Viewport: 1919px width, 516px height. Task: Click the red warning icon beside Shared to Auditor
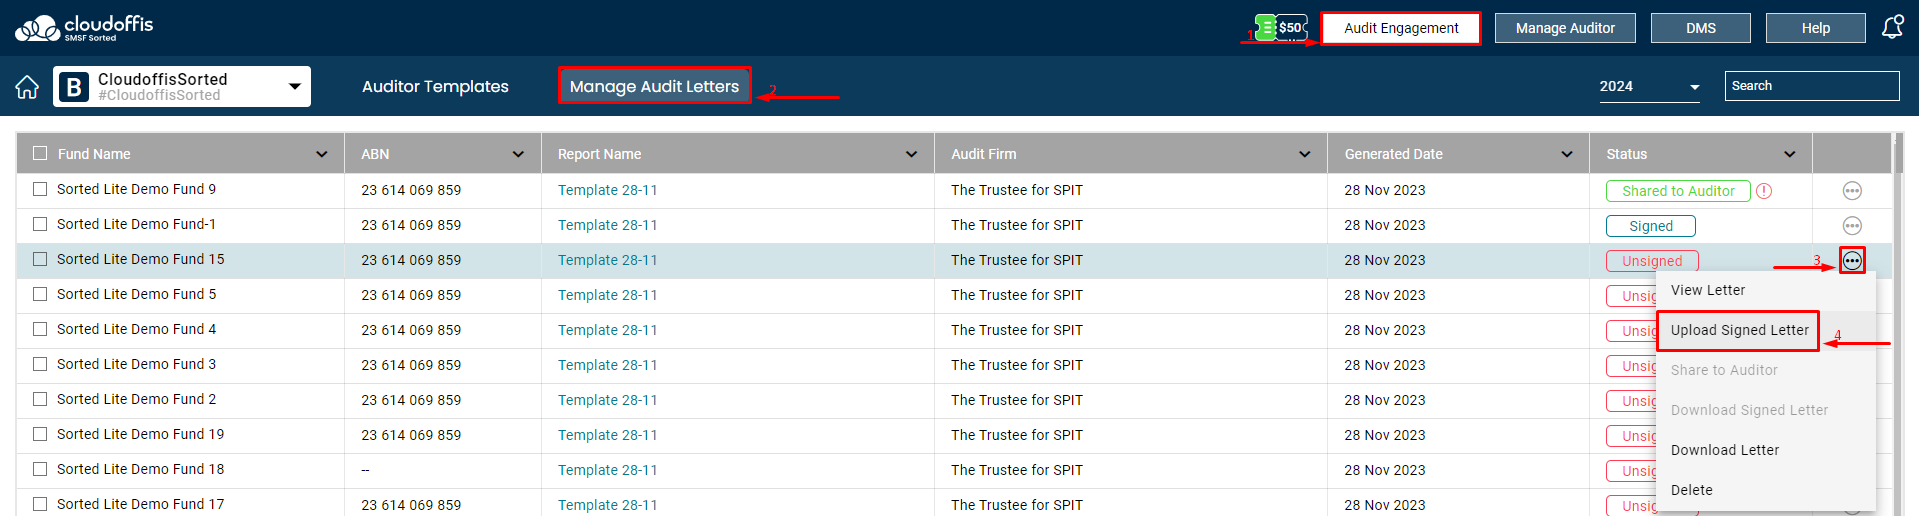point(1764,191)
